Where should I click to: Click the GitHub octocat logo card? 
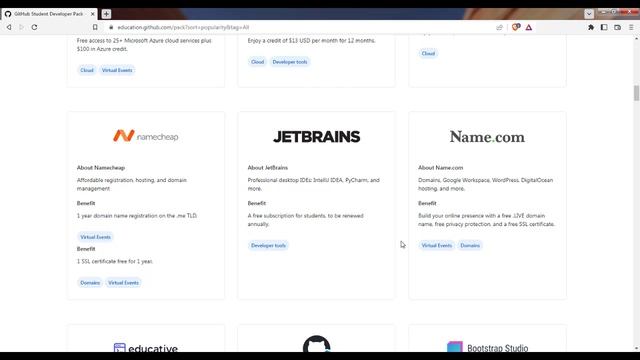316,344
